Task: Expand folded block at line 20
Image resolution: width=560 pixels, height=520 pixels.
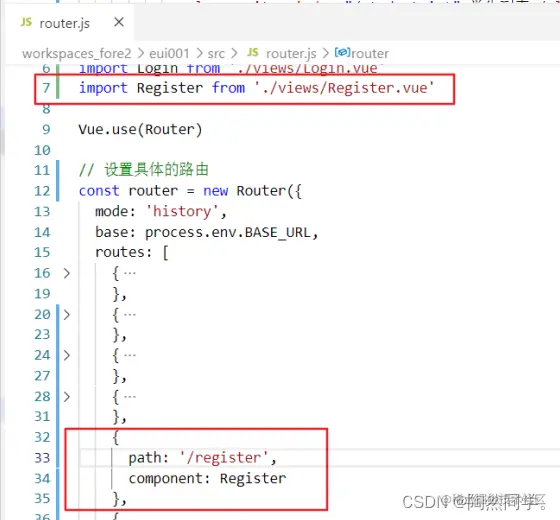Action: pyautogui.click(x=66, y=315)
